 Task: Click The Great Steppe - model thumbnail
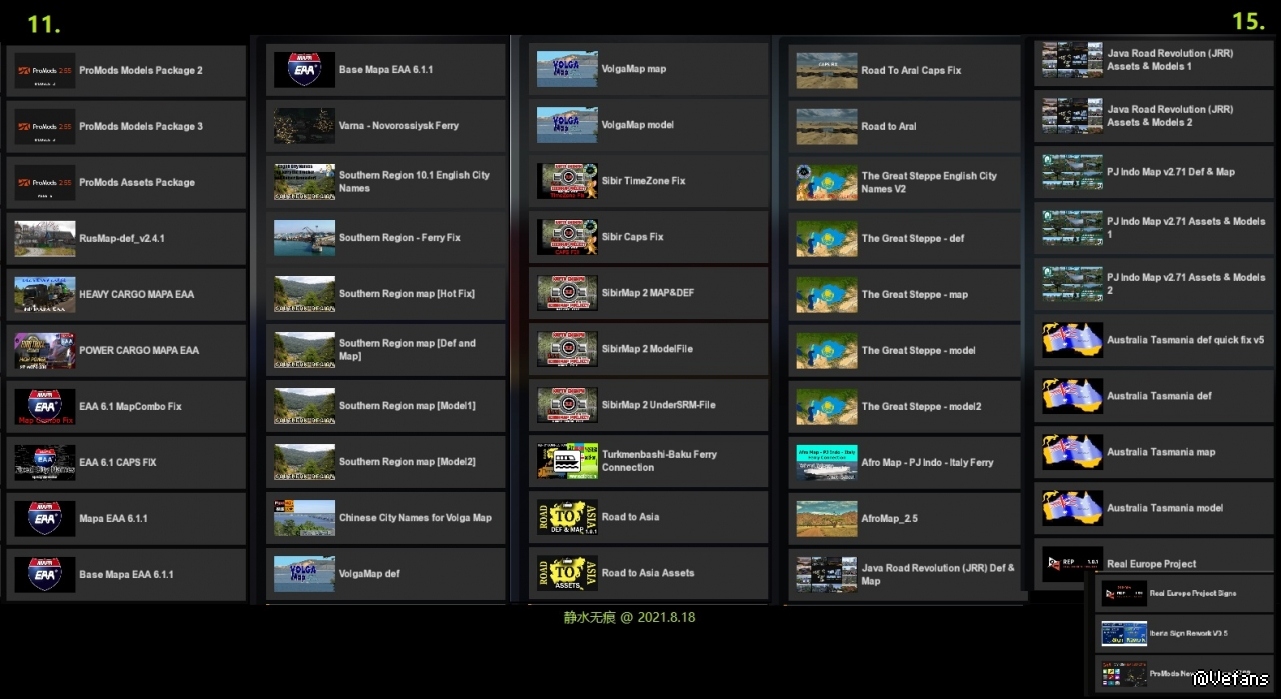827,351
